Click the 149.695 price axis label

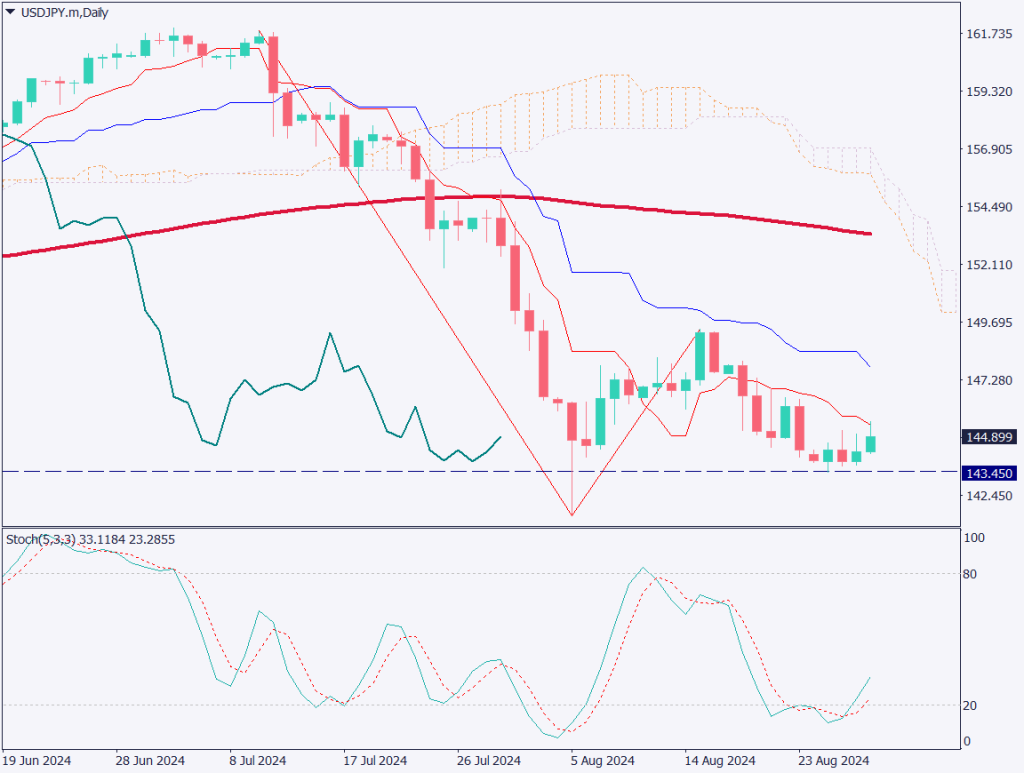pyautogui.click(x=990, y=323)
